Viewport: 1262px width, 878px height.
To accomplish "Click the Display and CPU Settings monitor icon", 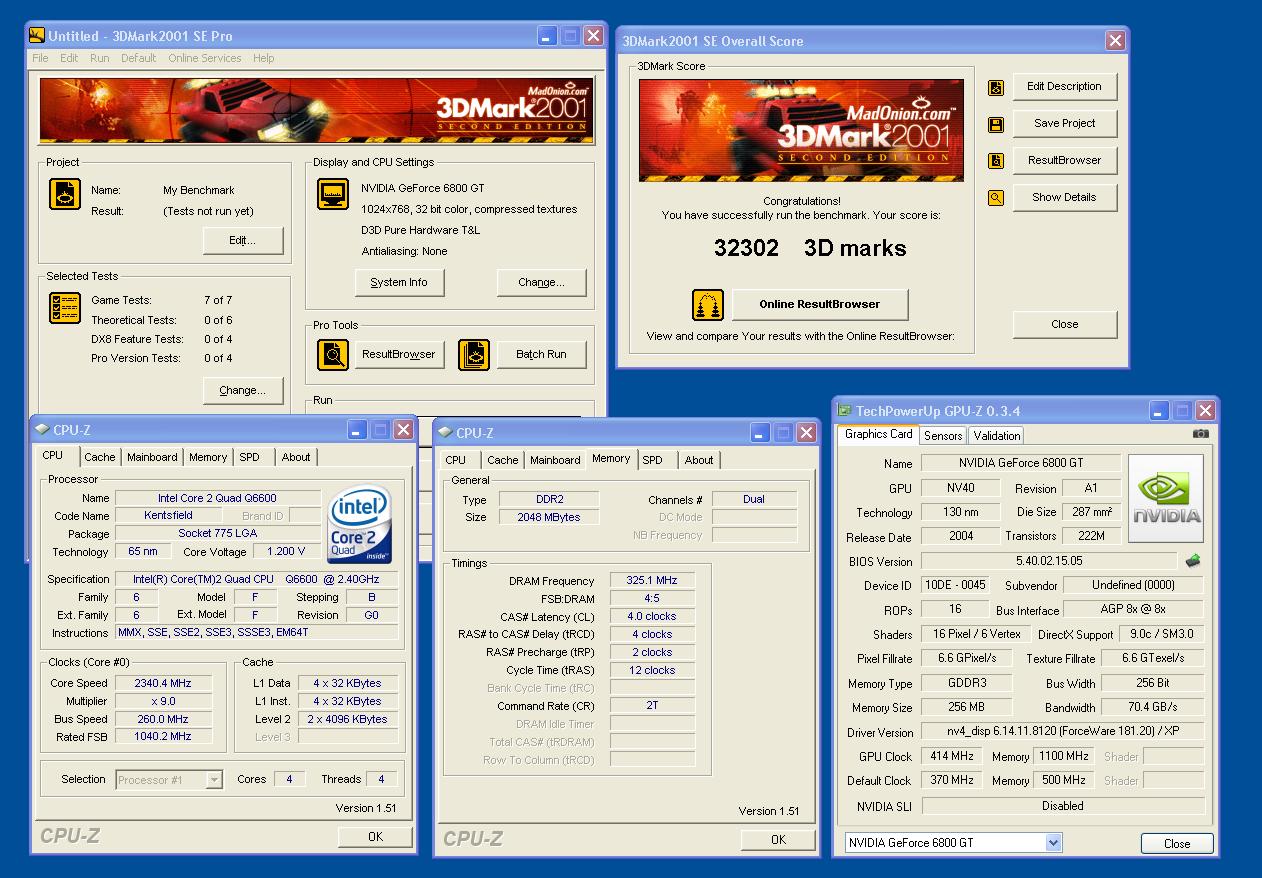I will [x=333, y=194].
